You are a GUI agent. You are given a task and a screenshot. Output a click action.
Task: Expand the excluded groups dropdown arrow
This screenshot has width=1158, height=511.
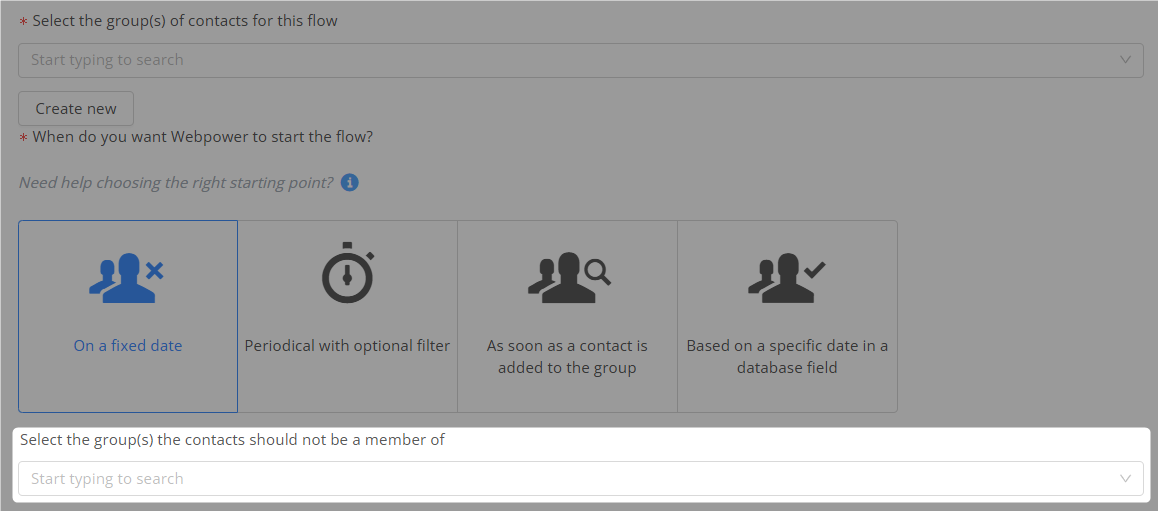(x=1125, y=478)
